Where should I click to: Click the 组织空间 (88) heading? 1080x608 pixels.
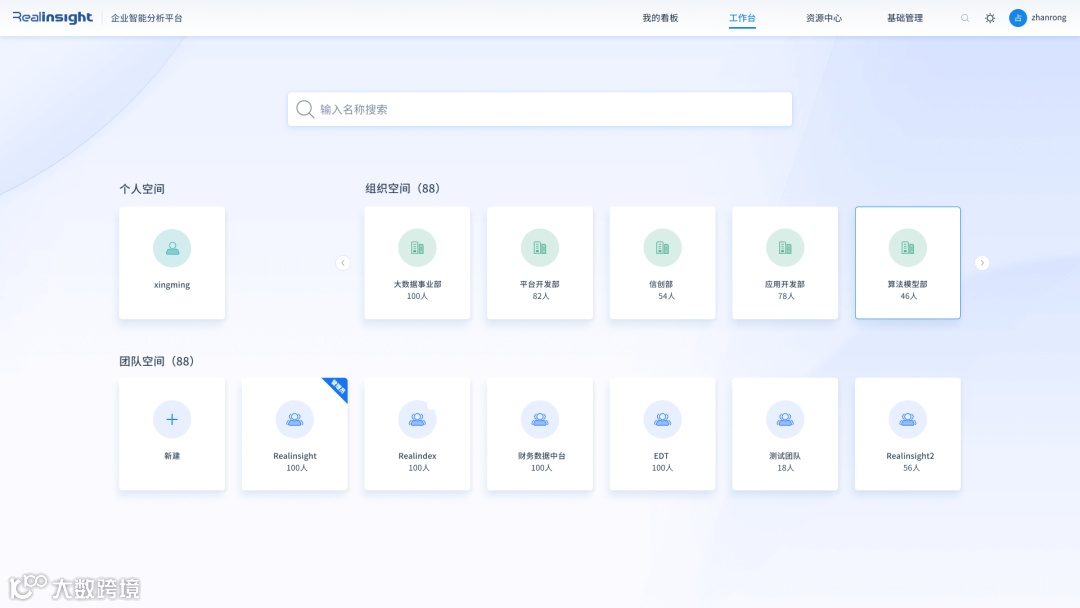click(x=403, y=189)
